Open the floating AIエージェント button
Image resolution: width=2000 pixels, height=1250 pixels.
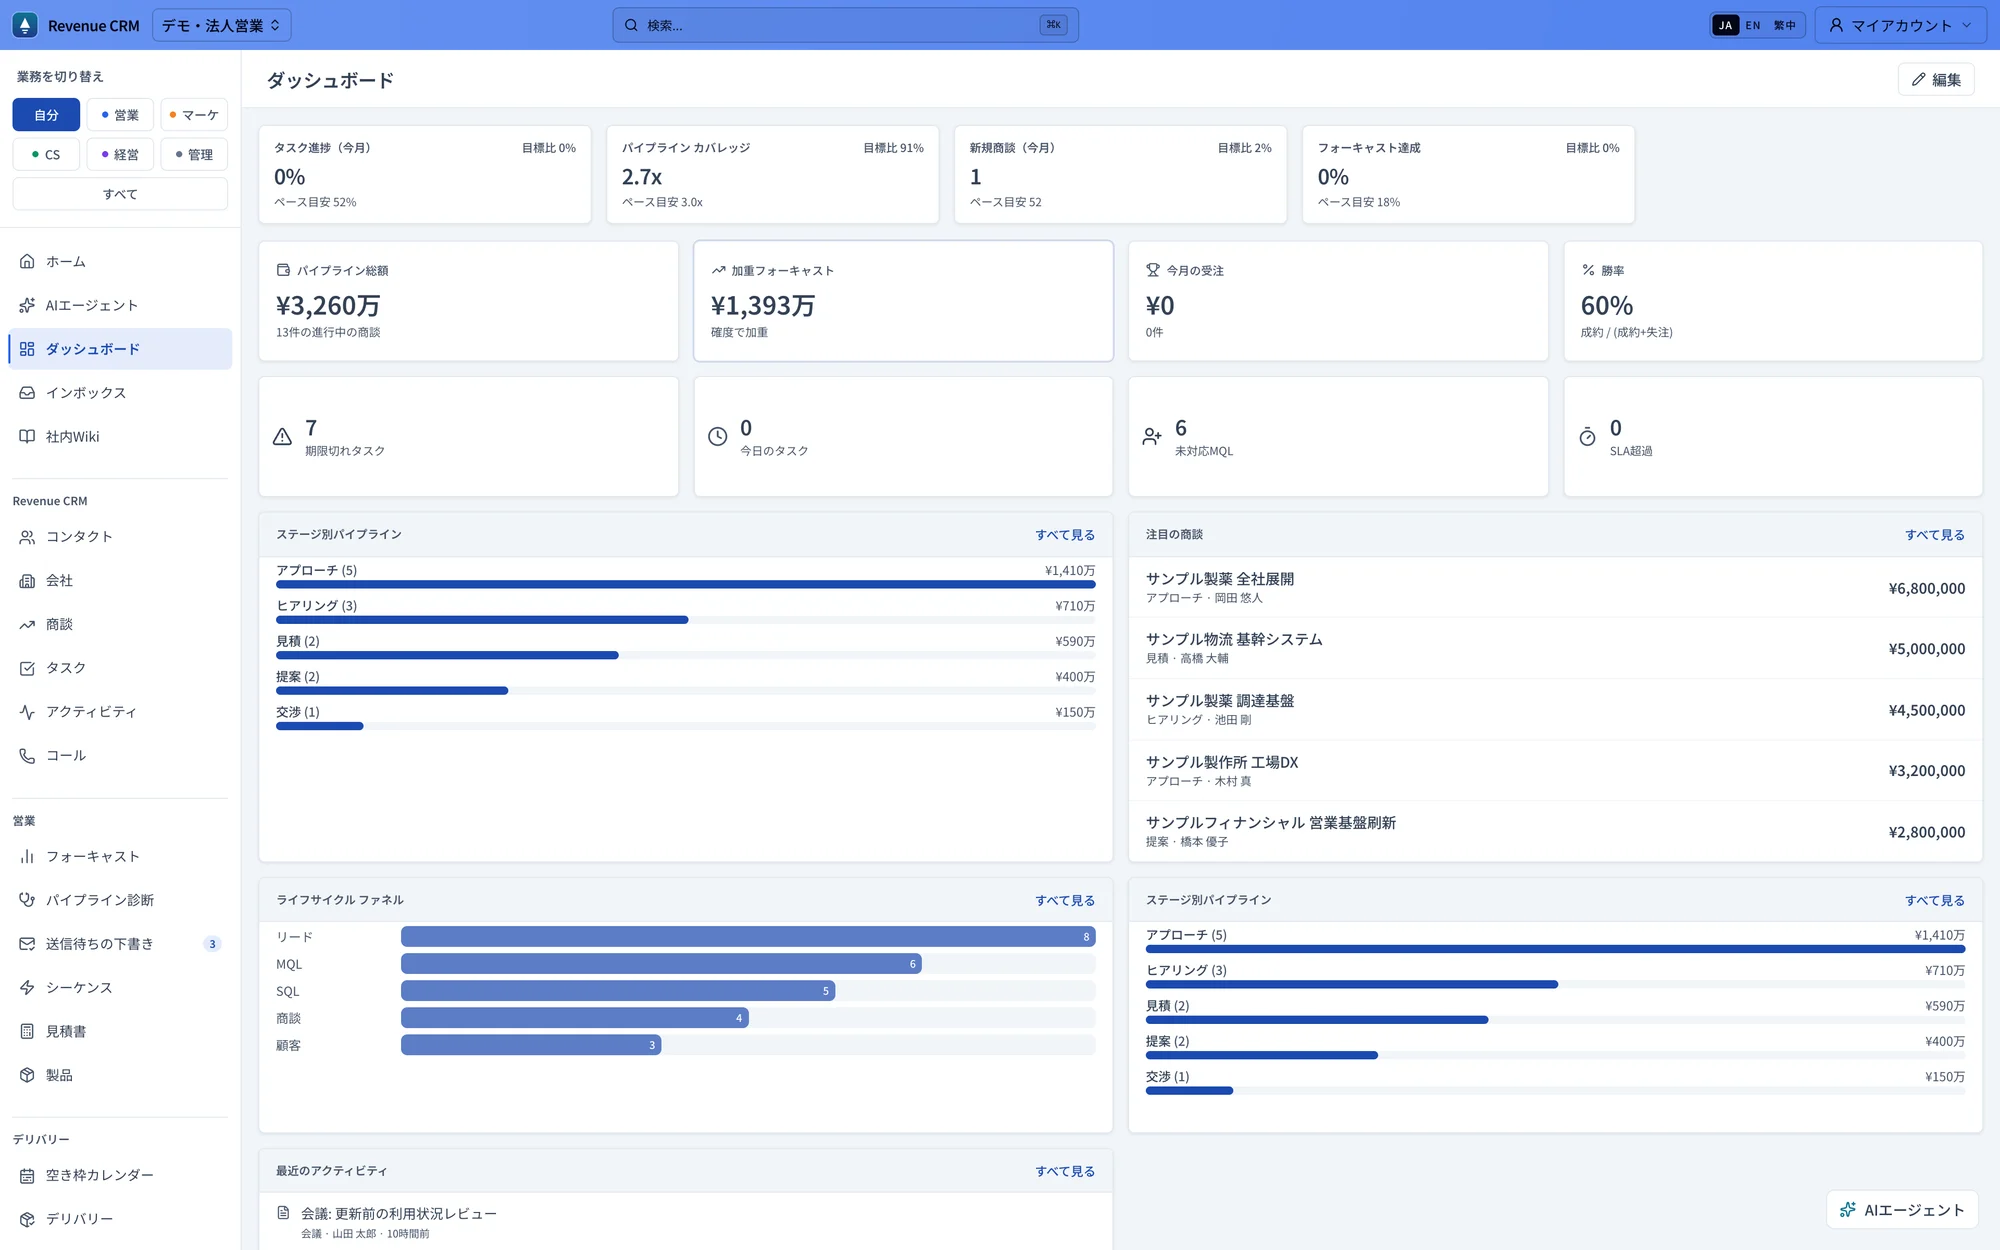point(1902,1210)
